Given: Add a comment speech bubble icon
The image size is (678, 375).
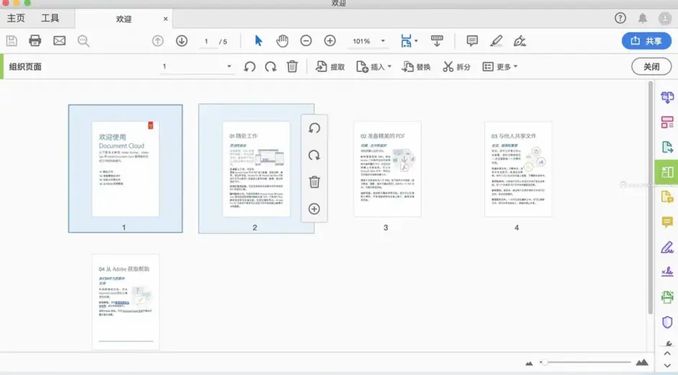Looking at the screenshot, I should click(472, 41).
